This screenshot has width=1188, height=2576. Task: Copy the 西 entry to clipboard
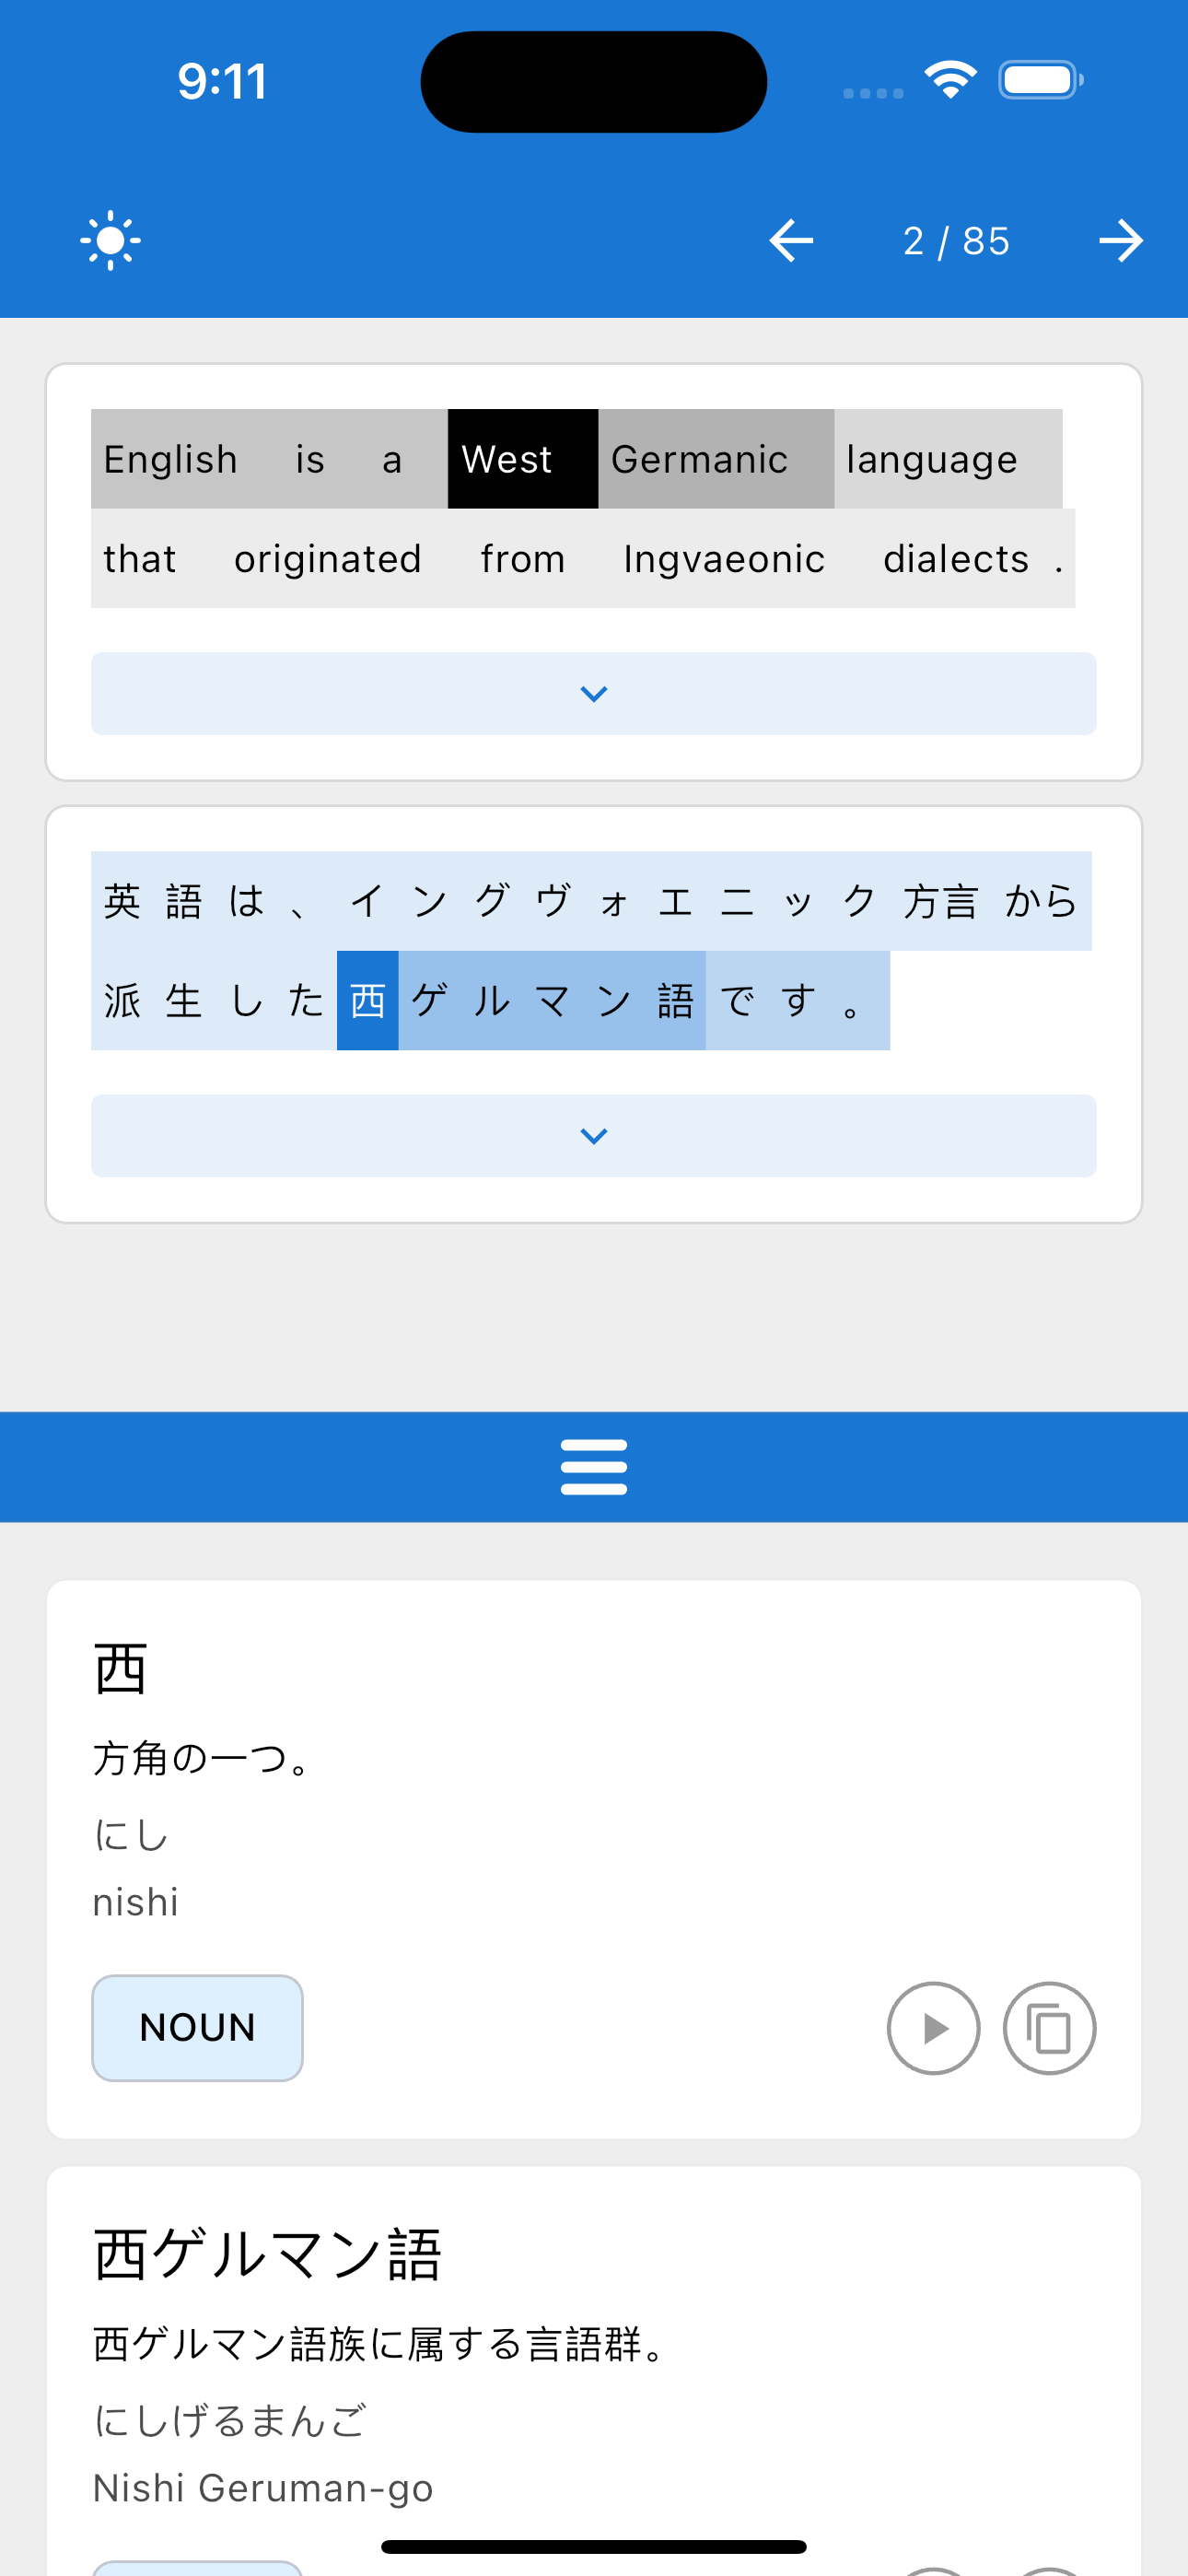tap(1049, 2028)
